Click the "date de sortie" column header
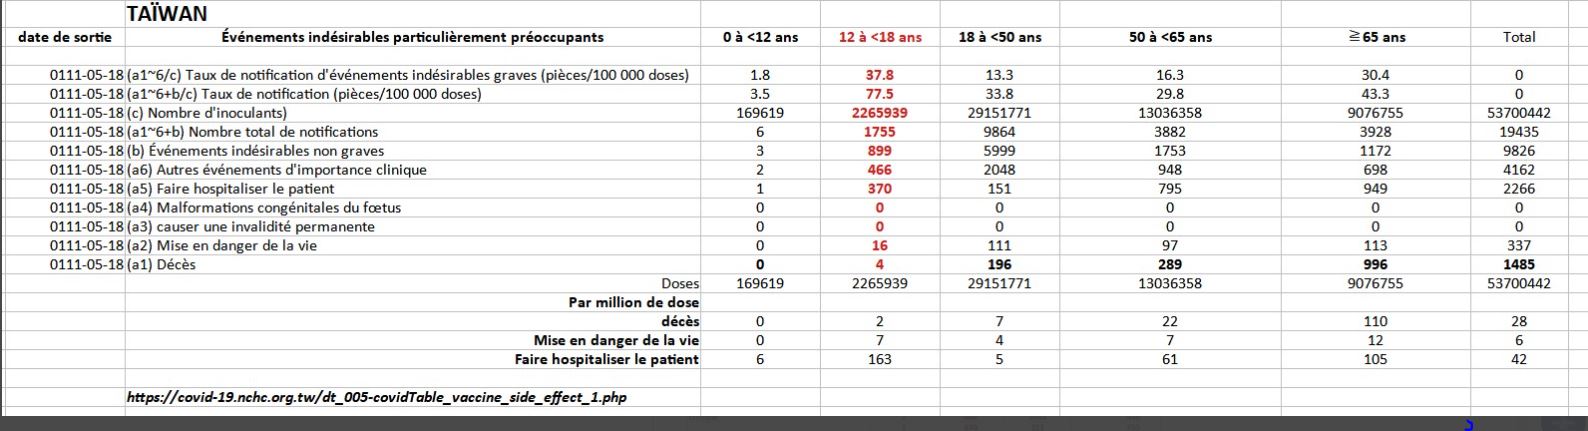 [x=65, y=37]
